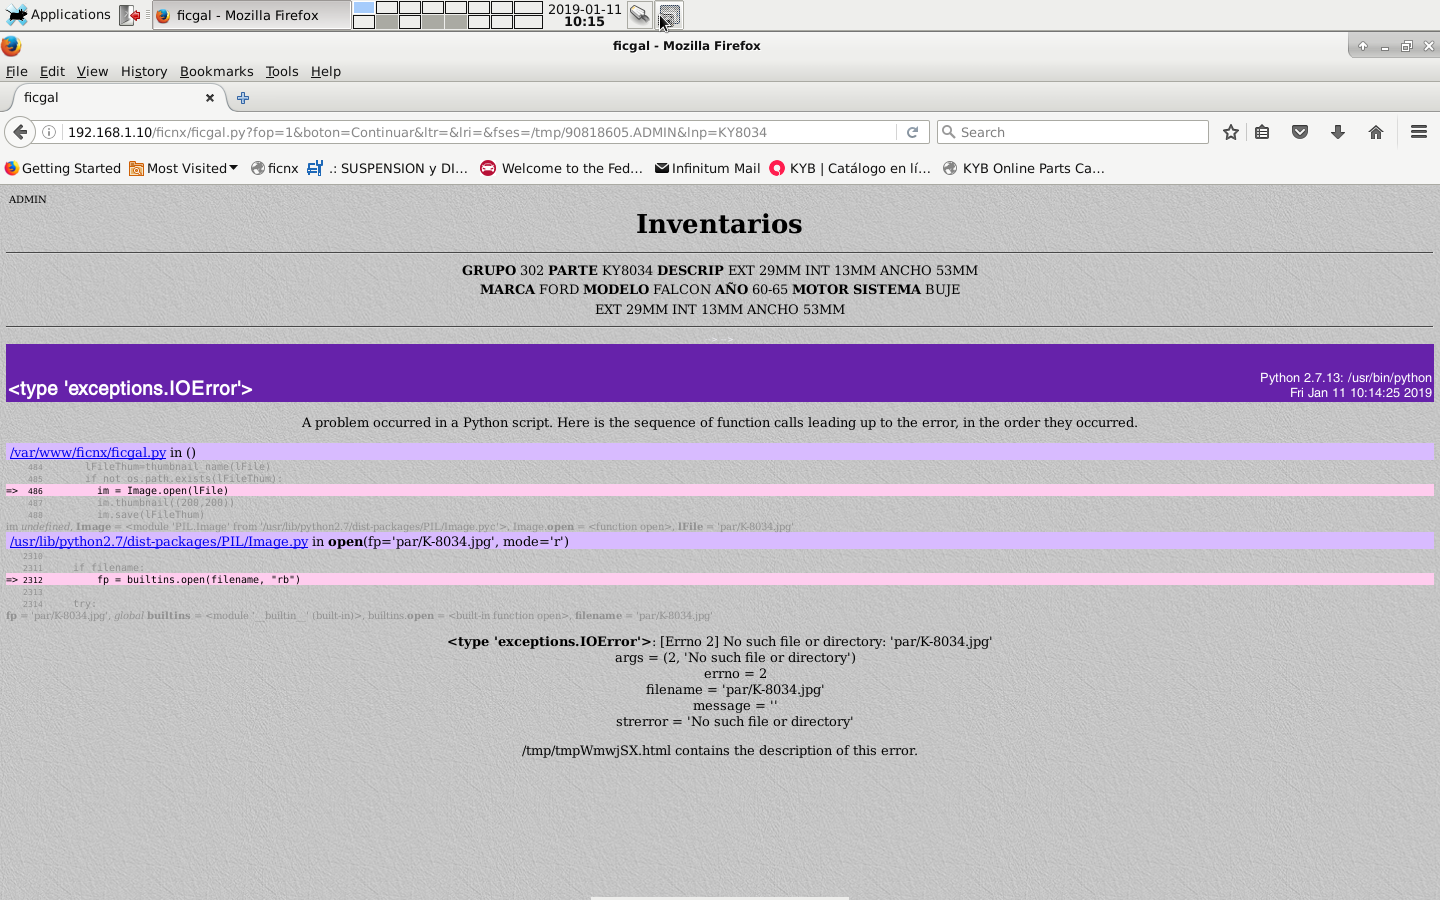Close the ficgal tab
This screenshot has height=900, width=1440.
pos(210,98)
